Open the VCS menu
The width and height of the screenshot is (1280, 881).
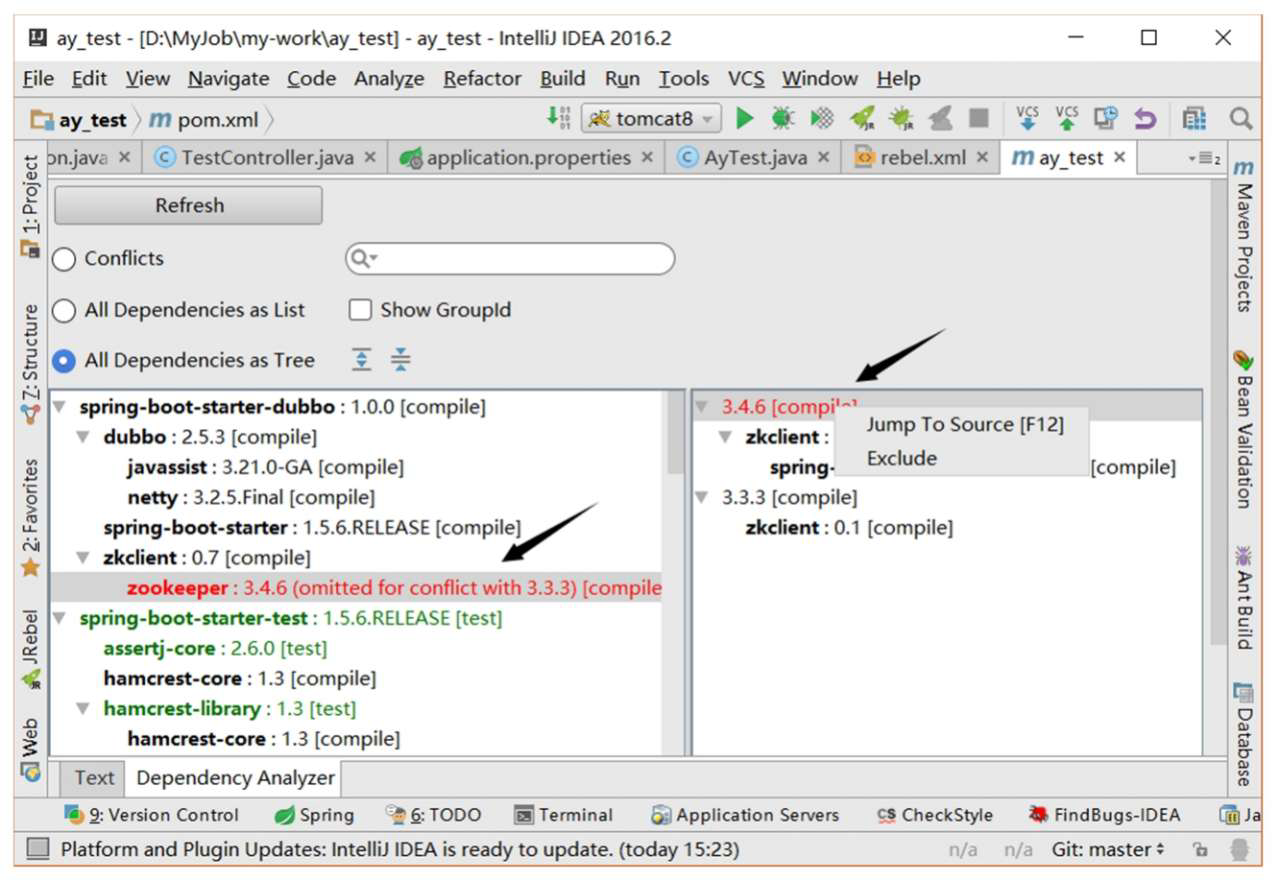[x=746, y=78]
